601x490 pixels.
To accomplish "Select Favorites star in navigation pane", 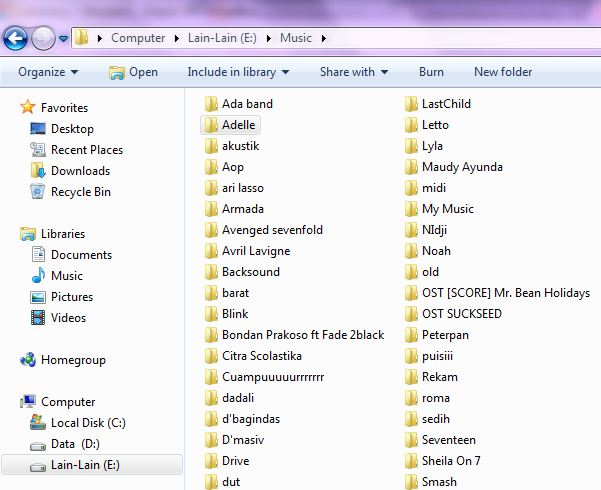I will [28, 107].
